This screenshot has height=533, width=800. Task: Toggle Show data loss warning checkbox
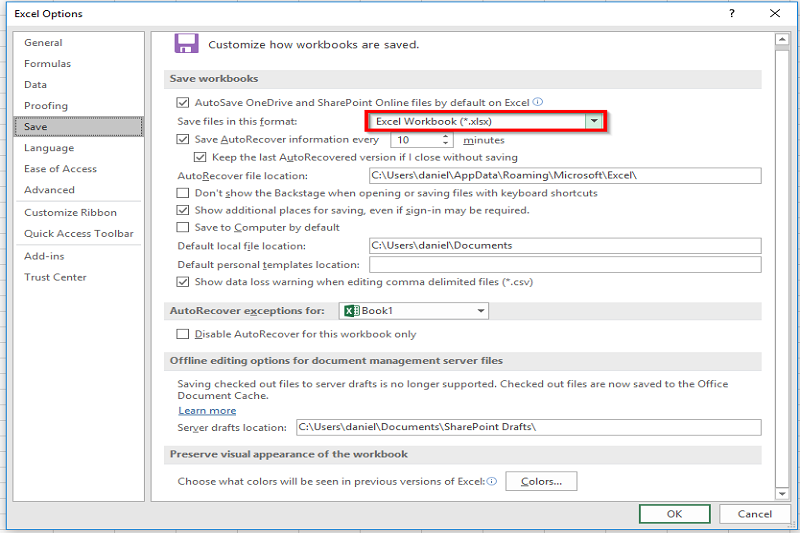tap(183, 282)
